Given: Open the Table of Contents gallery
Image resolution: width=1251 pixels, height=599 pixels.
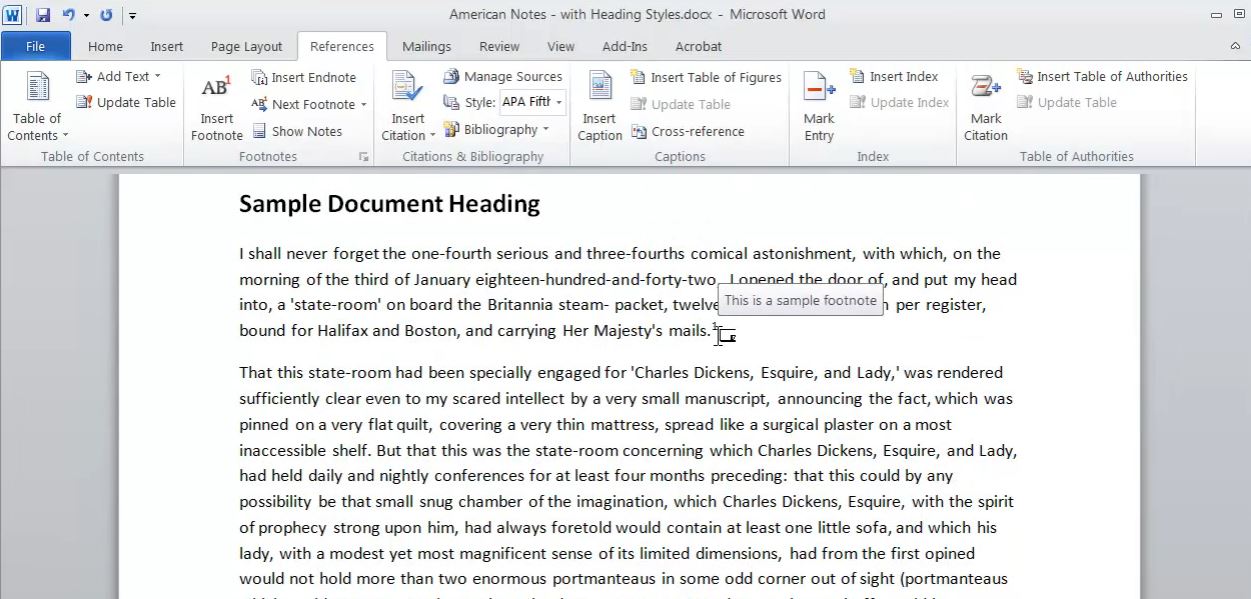Looking at the screenshot, I should click(x=37, y=107).
